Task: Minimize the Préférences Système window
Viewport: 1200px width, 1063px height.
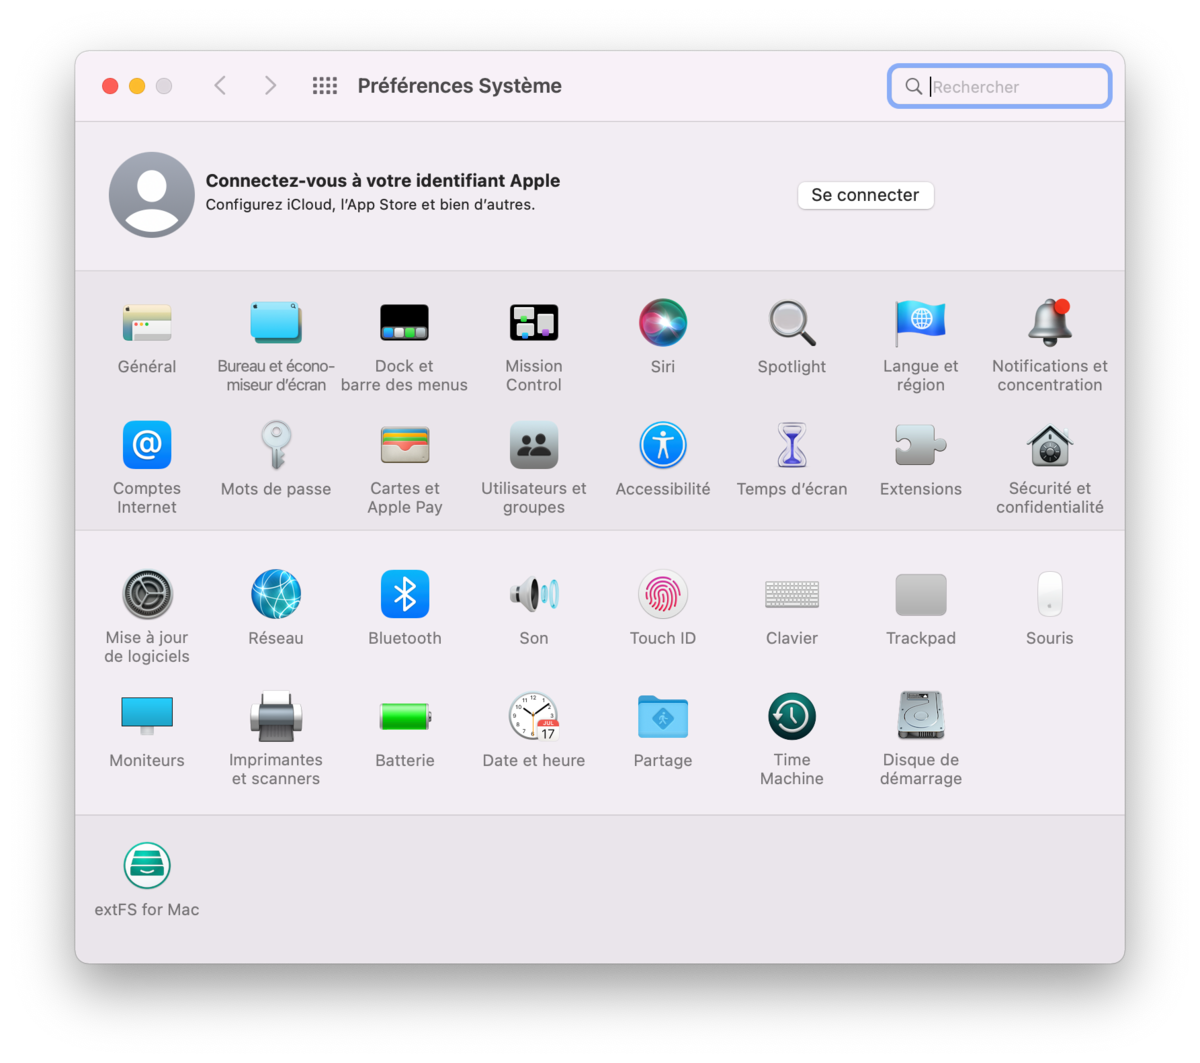Action: pyautogui.click(x=137, y=86)
